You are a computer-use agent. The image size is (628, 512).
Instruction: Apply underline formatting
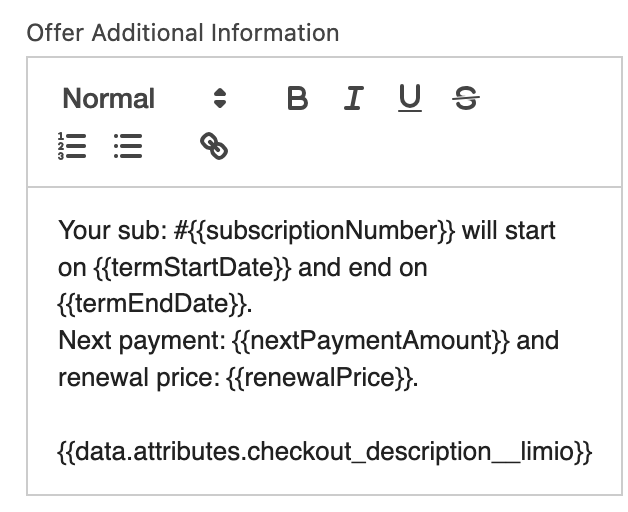(409, 98)
